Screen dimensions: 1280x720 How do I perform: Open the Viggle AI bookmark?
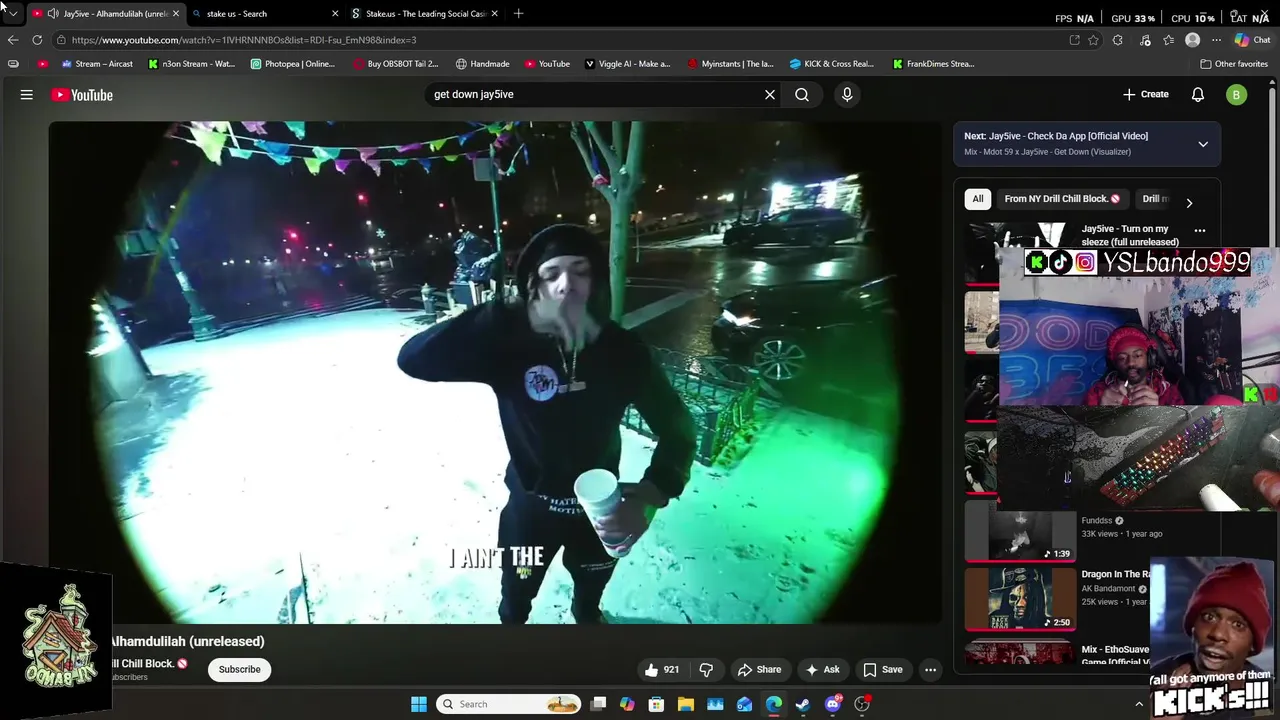(627, 64)
